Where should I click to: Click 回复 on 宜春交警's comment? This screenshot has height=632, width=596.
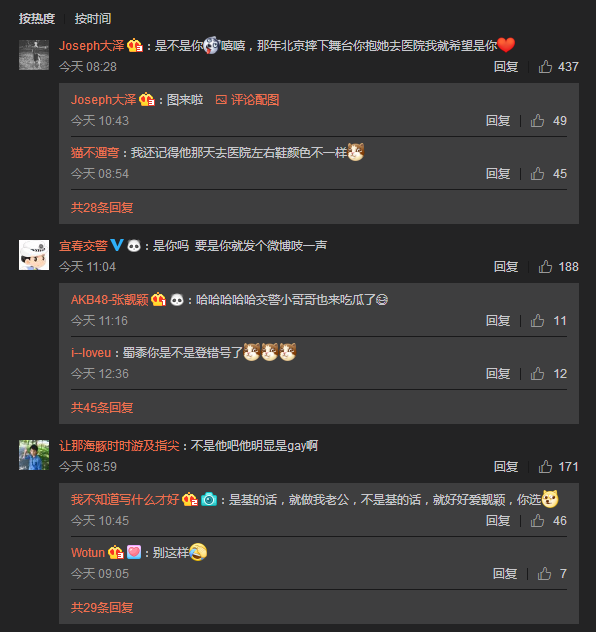506,266
